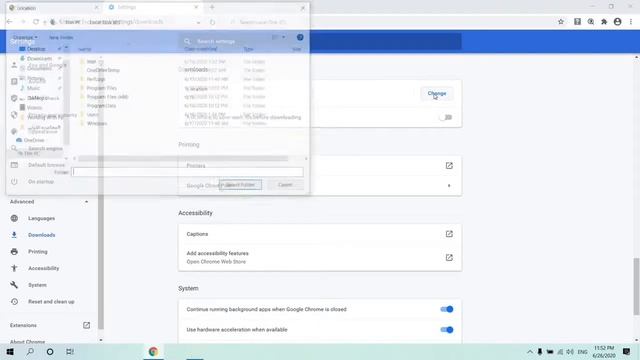This screenshot has width=640, height=360.
Task: Select the Program Files (x86) folder
Action: [x=107, y=97]
